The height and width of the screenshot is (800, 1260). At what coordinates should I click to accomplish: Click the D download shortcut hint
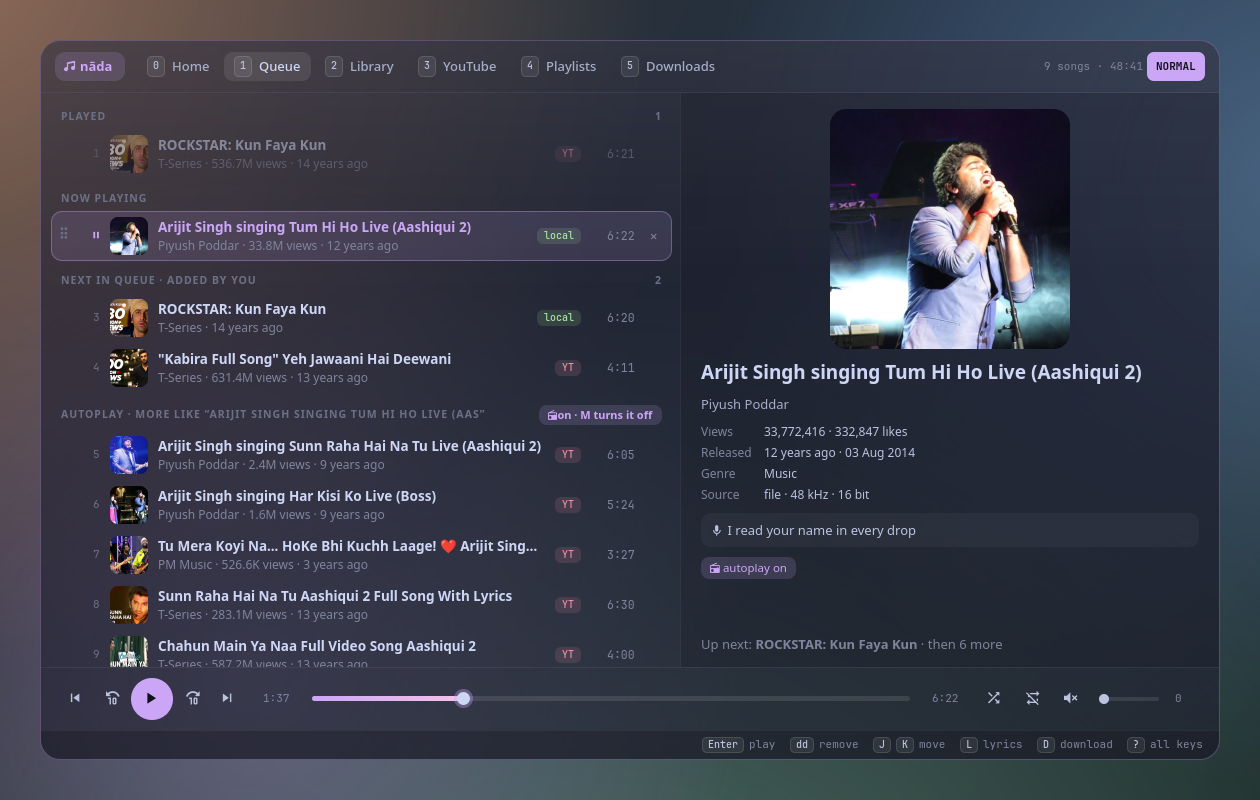coord(1075,744)
